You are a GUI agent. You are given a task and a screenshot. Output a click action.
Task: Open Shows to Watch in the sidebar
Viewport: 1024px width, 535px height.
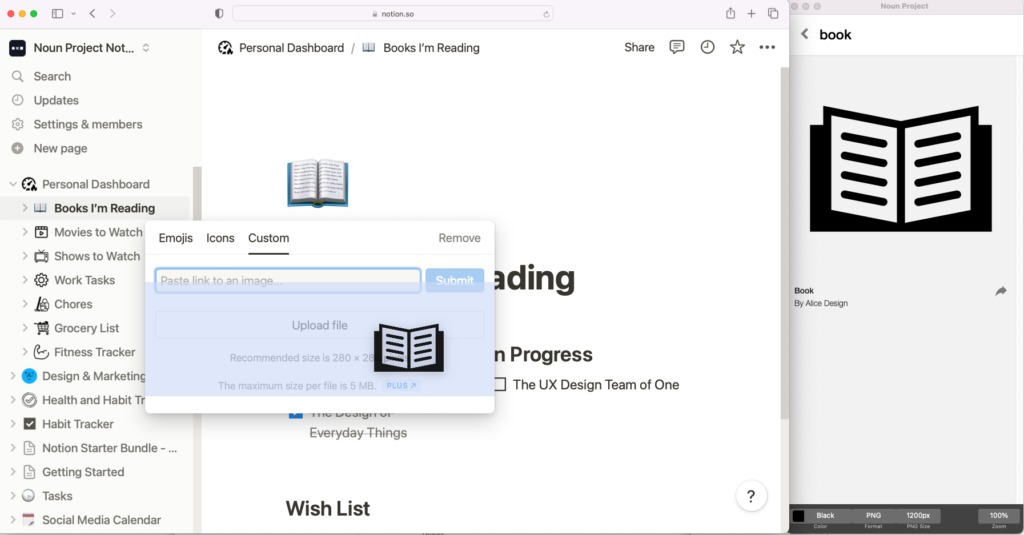point(97,256)
